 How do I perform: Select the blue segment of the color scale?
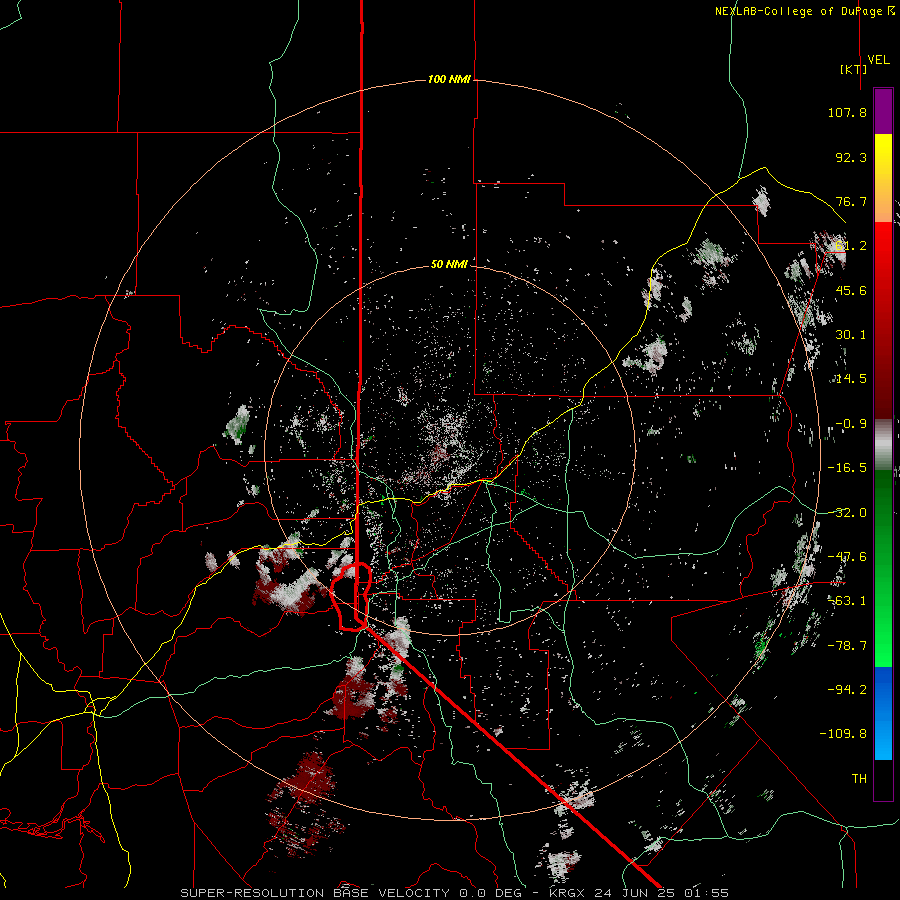(x=883, y=713)
